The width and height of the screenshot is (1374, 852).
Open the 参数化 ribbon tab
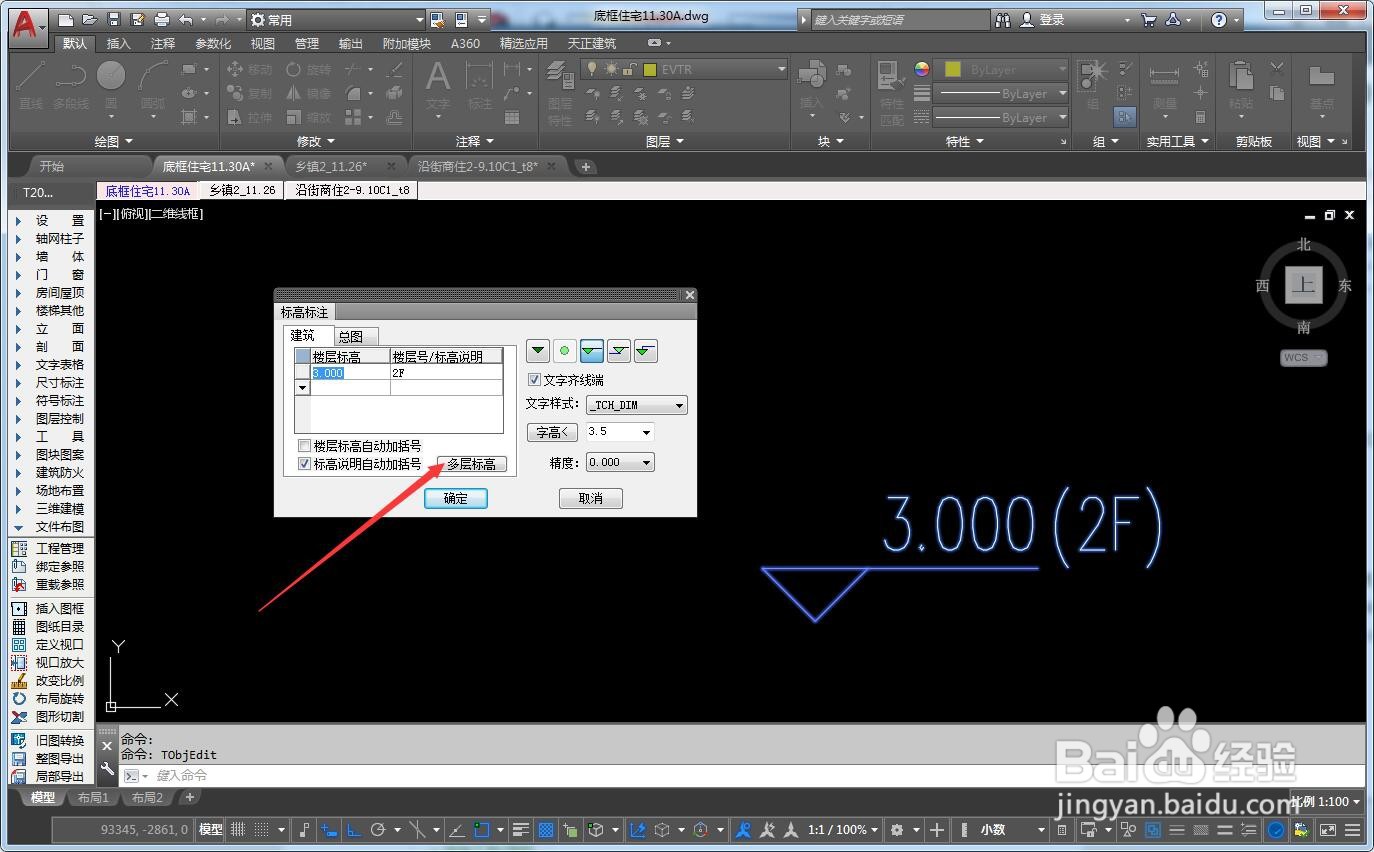[x=213, y=43]
